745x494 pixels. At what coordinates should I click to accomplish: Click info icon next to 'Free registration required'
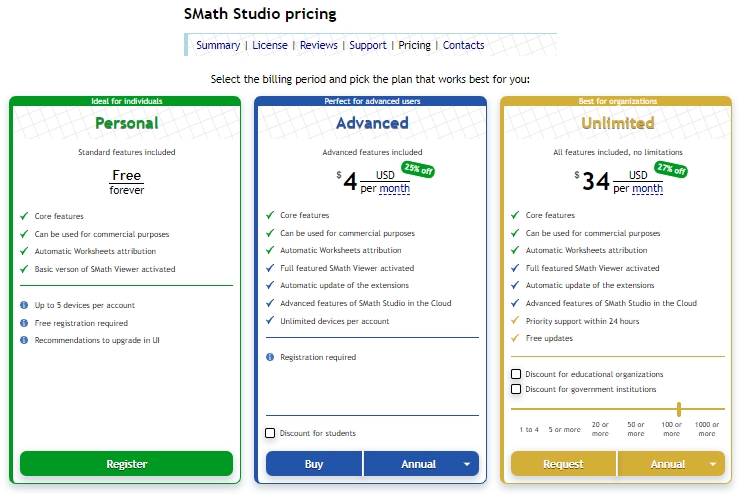(24, 323)
